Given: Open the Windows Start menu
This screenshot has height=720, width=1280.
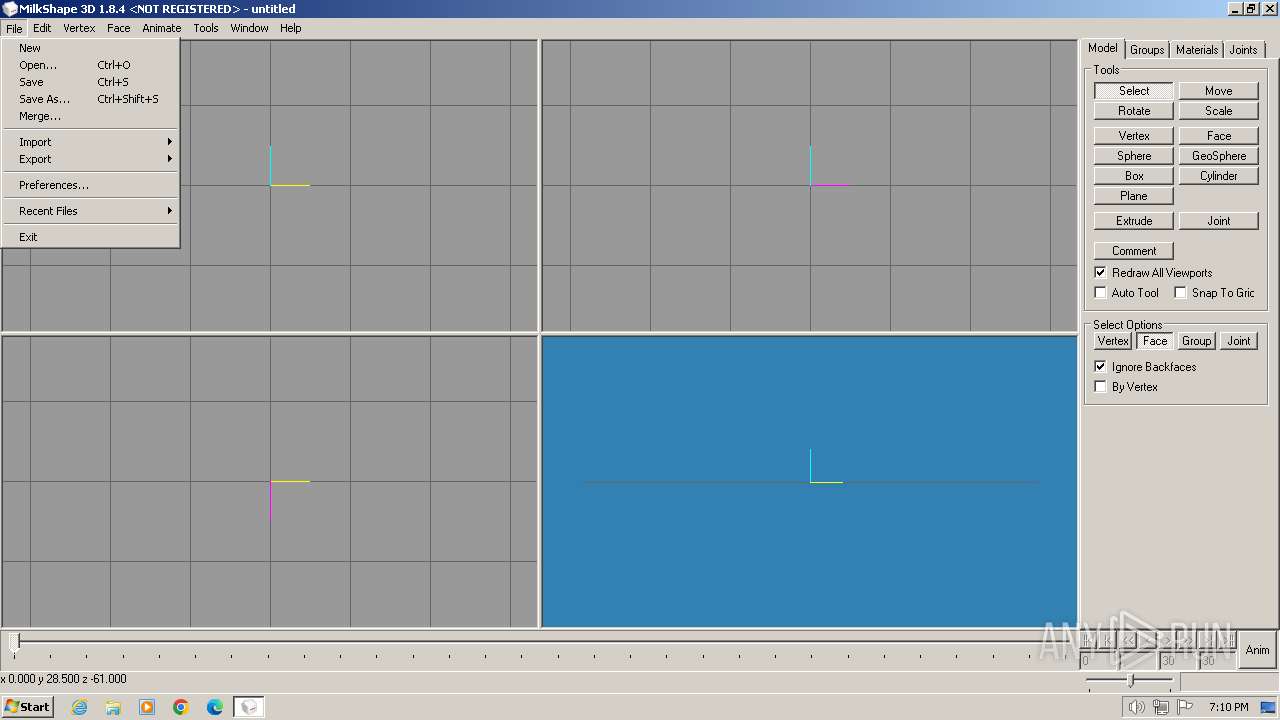Looking at the screenshot, I should 27,707.
